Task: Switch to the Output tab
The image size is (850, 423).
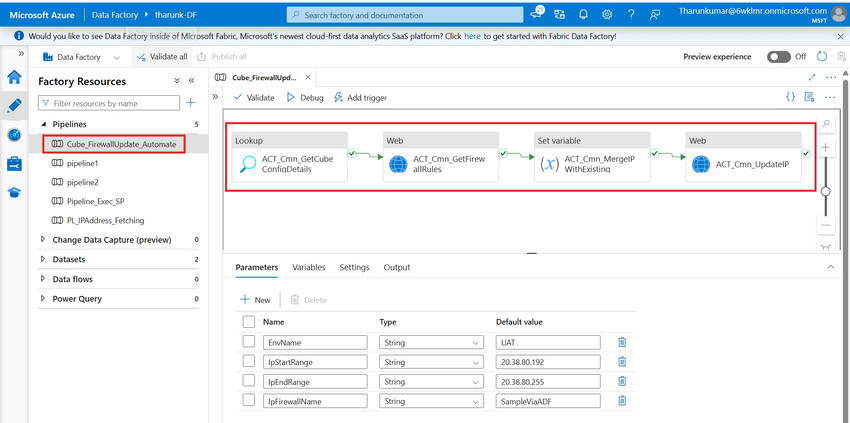Action: click(x=397, y=268)
